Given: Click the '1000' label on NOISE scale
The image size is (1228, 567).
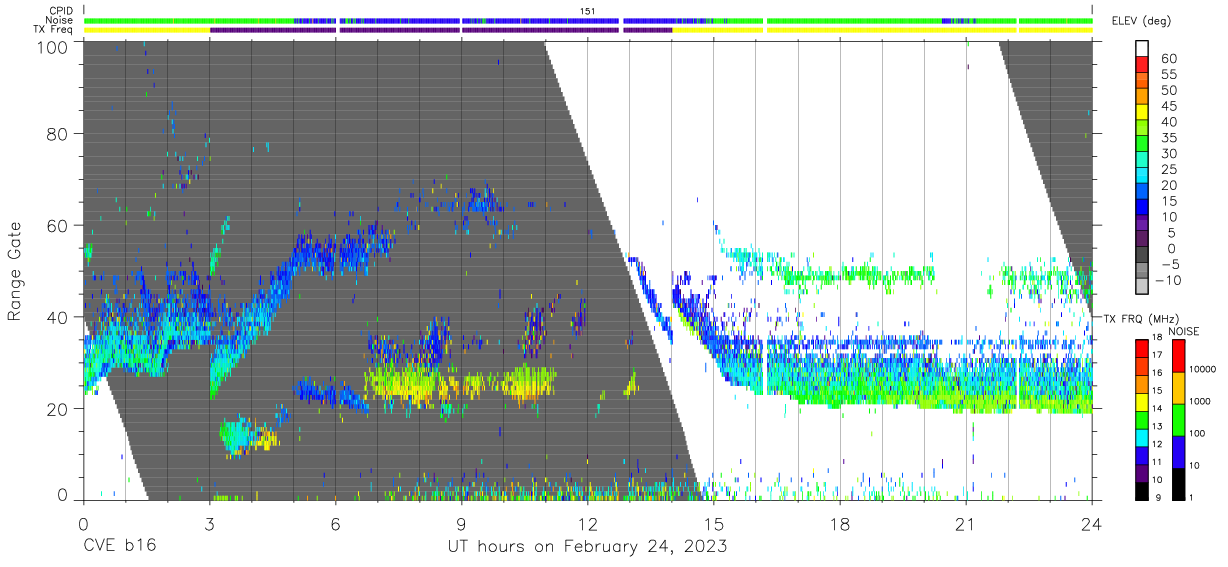Looking at the screenshot, I should pyautogui.click(x=1201, y=402).
